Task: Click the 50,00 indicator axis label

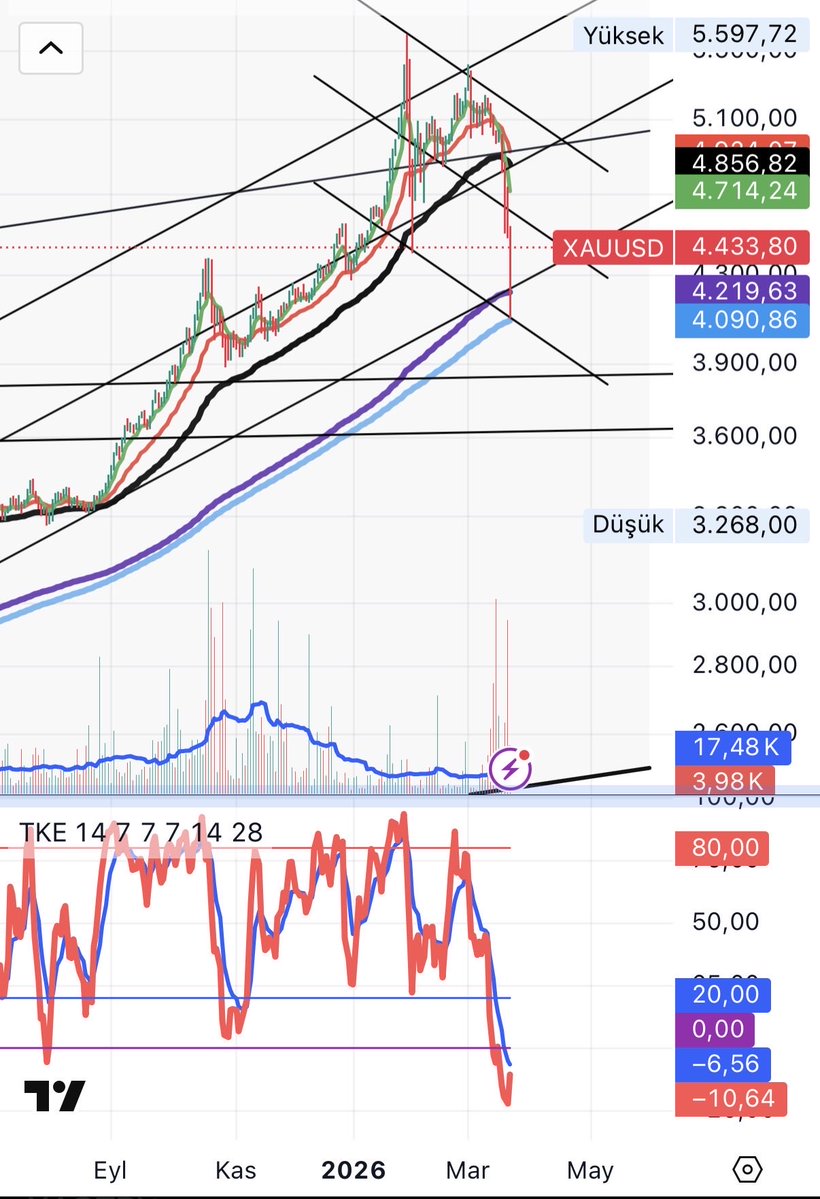Action: pyautogui.click(x=725, y=921)
